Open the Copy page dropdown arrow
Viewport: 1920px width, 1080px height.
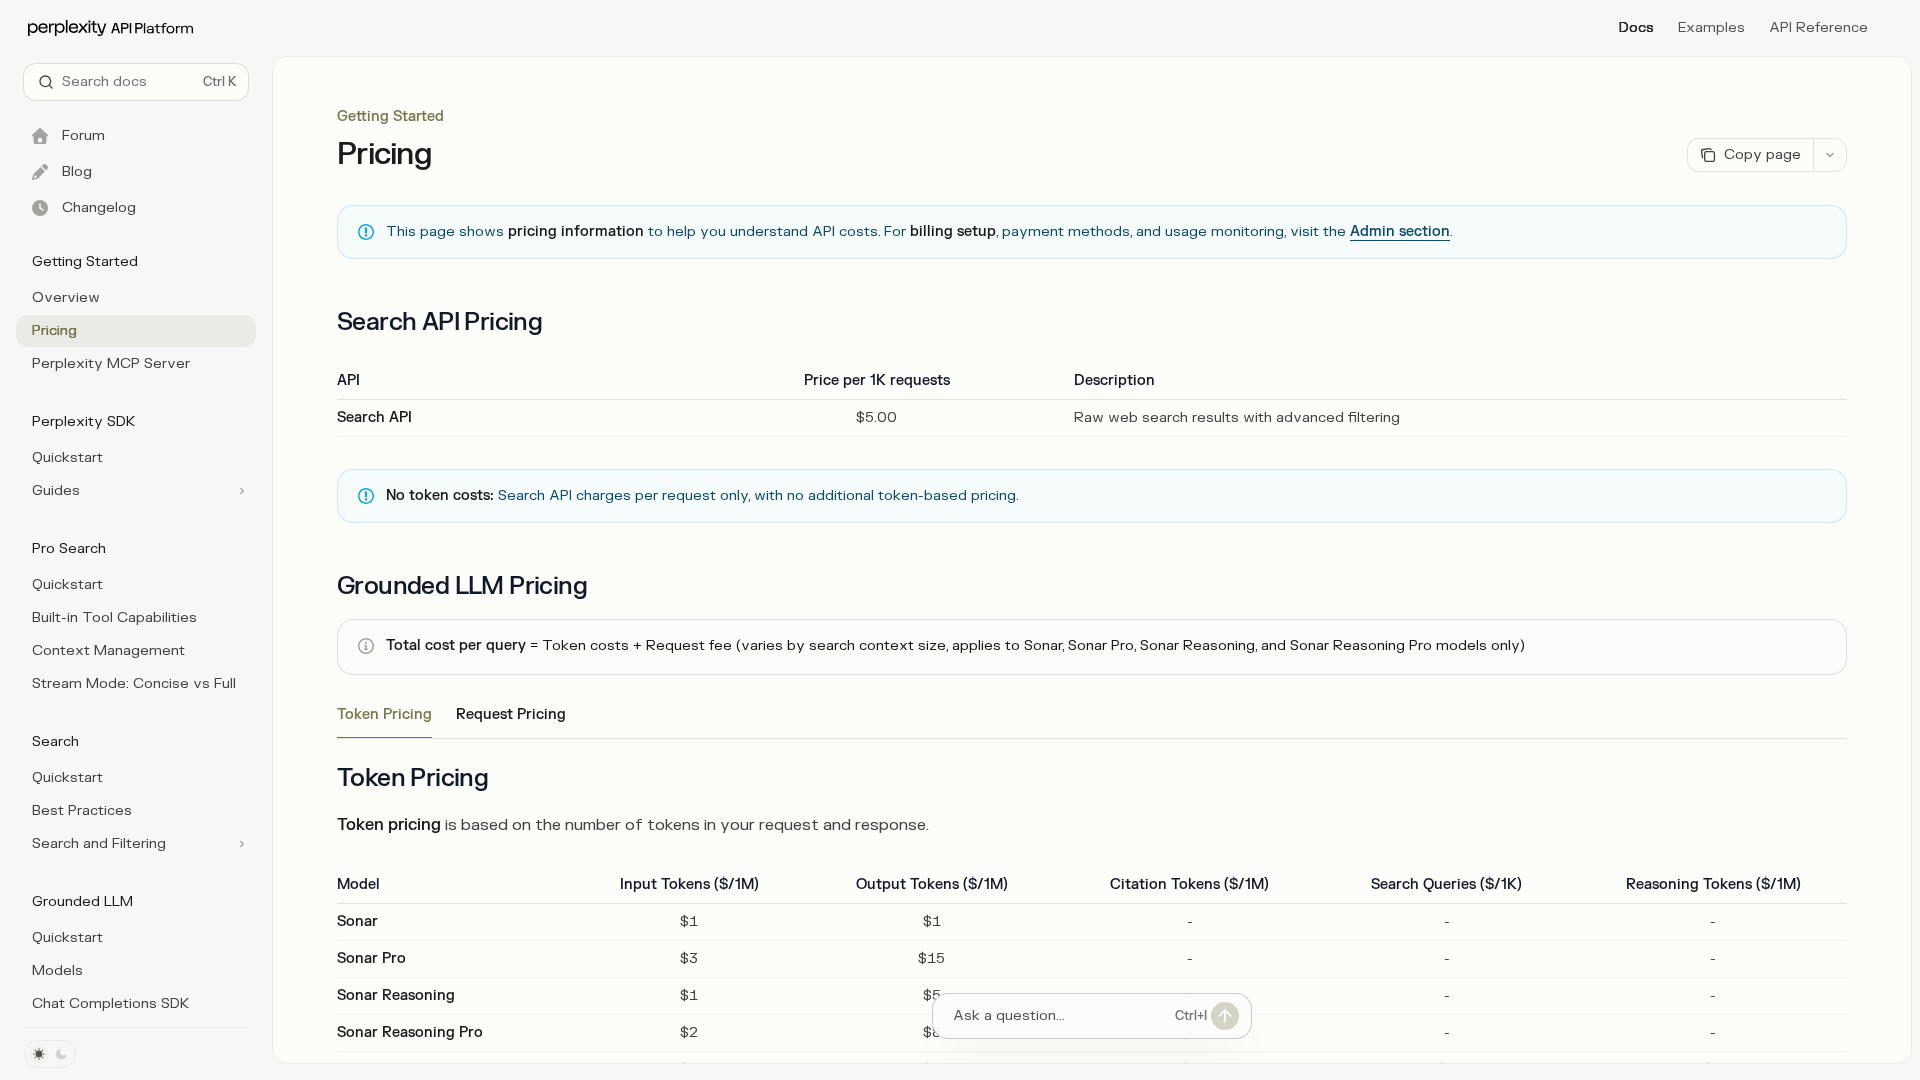pos(1830,155)
